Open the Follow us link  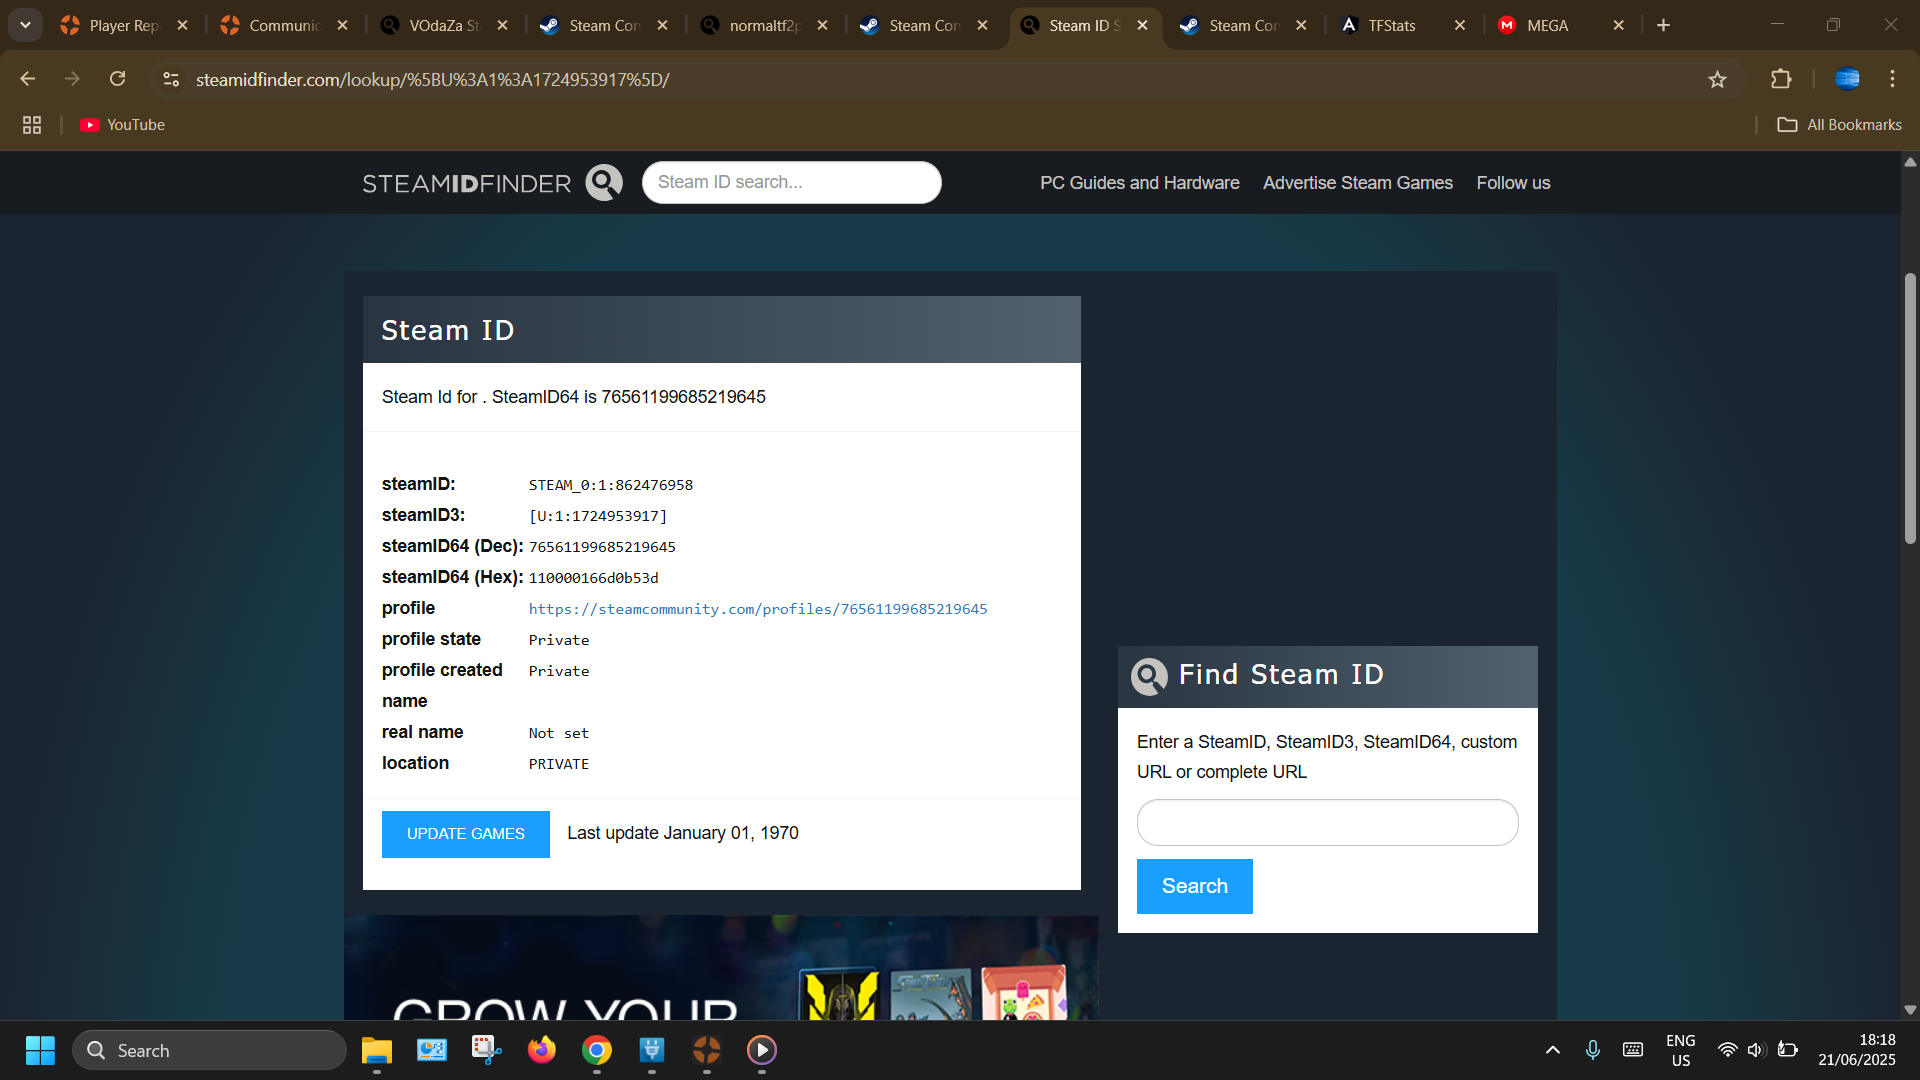1513,183
